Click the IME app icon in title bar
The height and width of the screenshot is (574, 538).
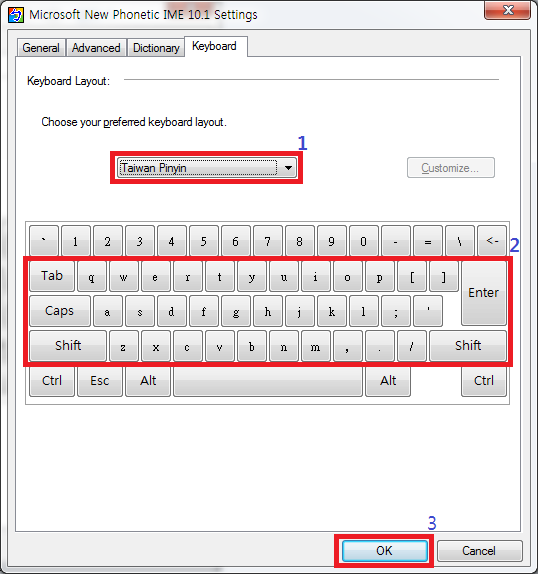point(16,15)
